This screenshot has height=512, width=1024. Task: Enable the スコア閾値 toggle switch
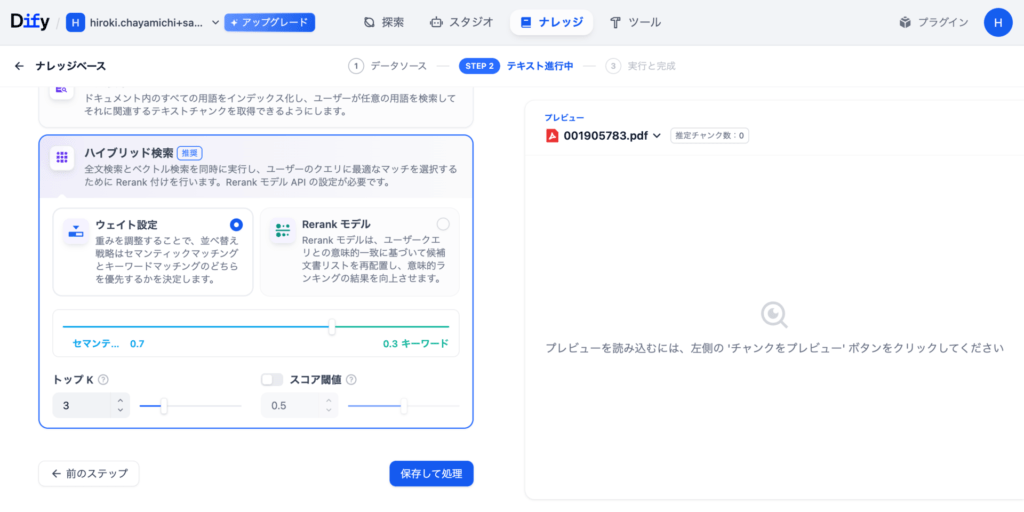pyautogui.click(x=272, y=379)
